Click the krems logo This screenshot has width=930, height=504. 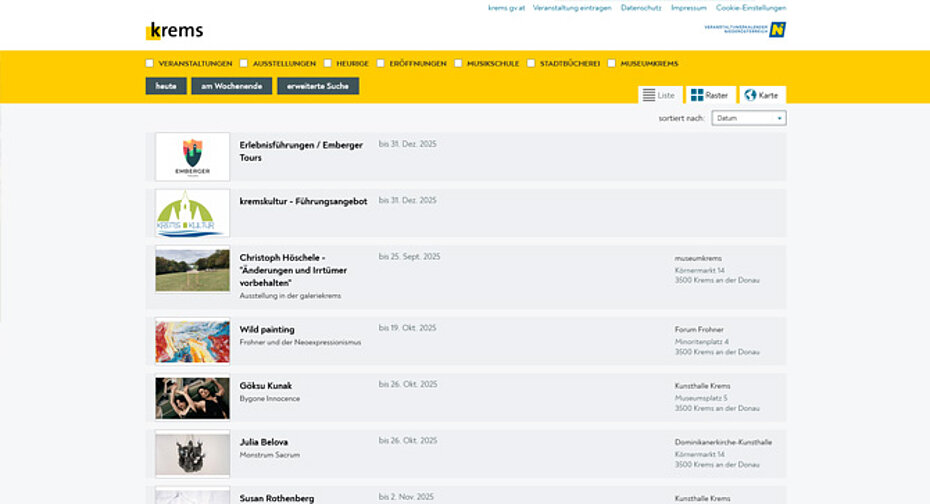(174, 31)
